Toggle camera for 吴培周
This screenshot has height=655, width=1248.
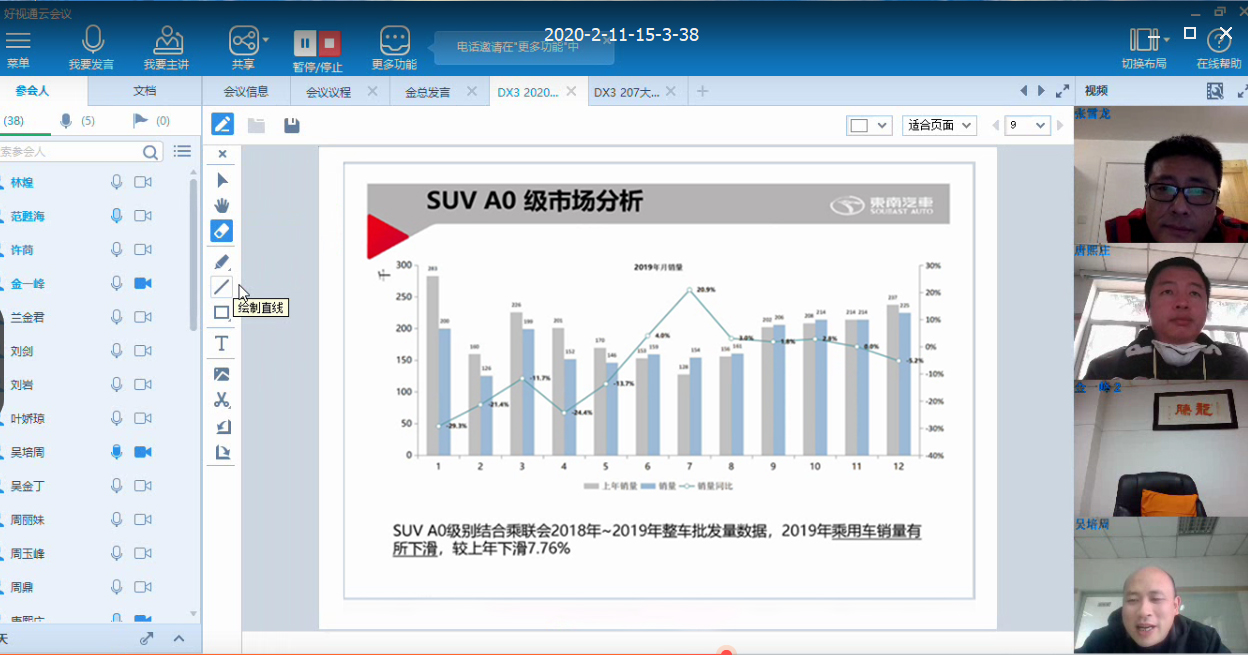(x=143, y=452)
